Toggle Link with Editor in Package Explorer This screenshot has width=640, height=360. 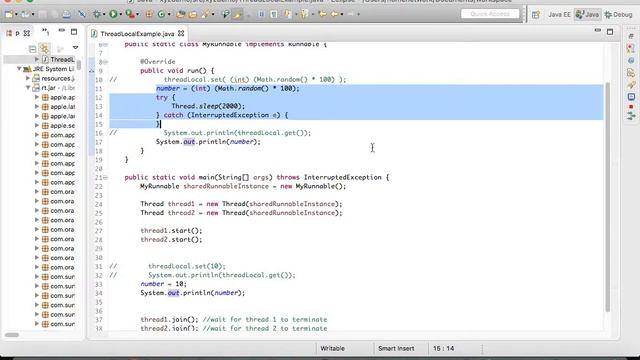pos(44,49)
